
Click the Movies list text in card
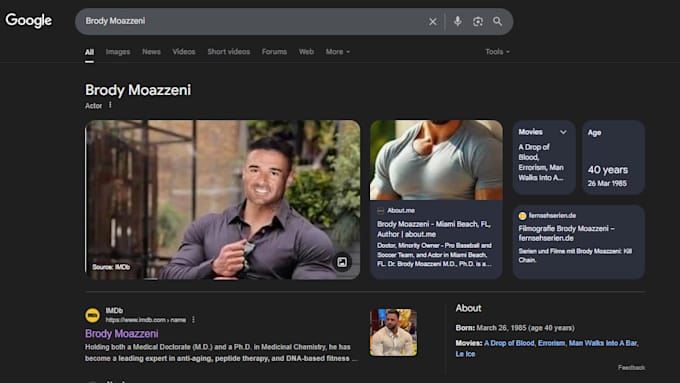point(541,162)
